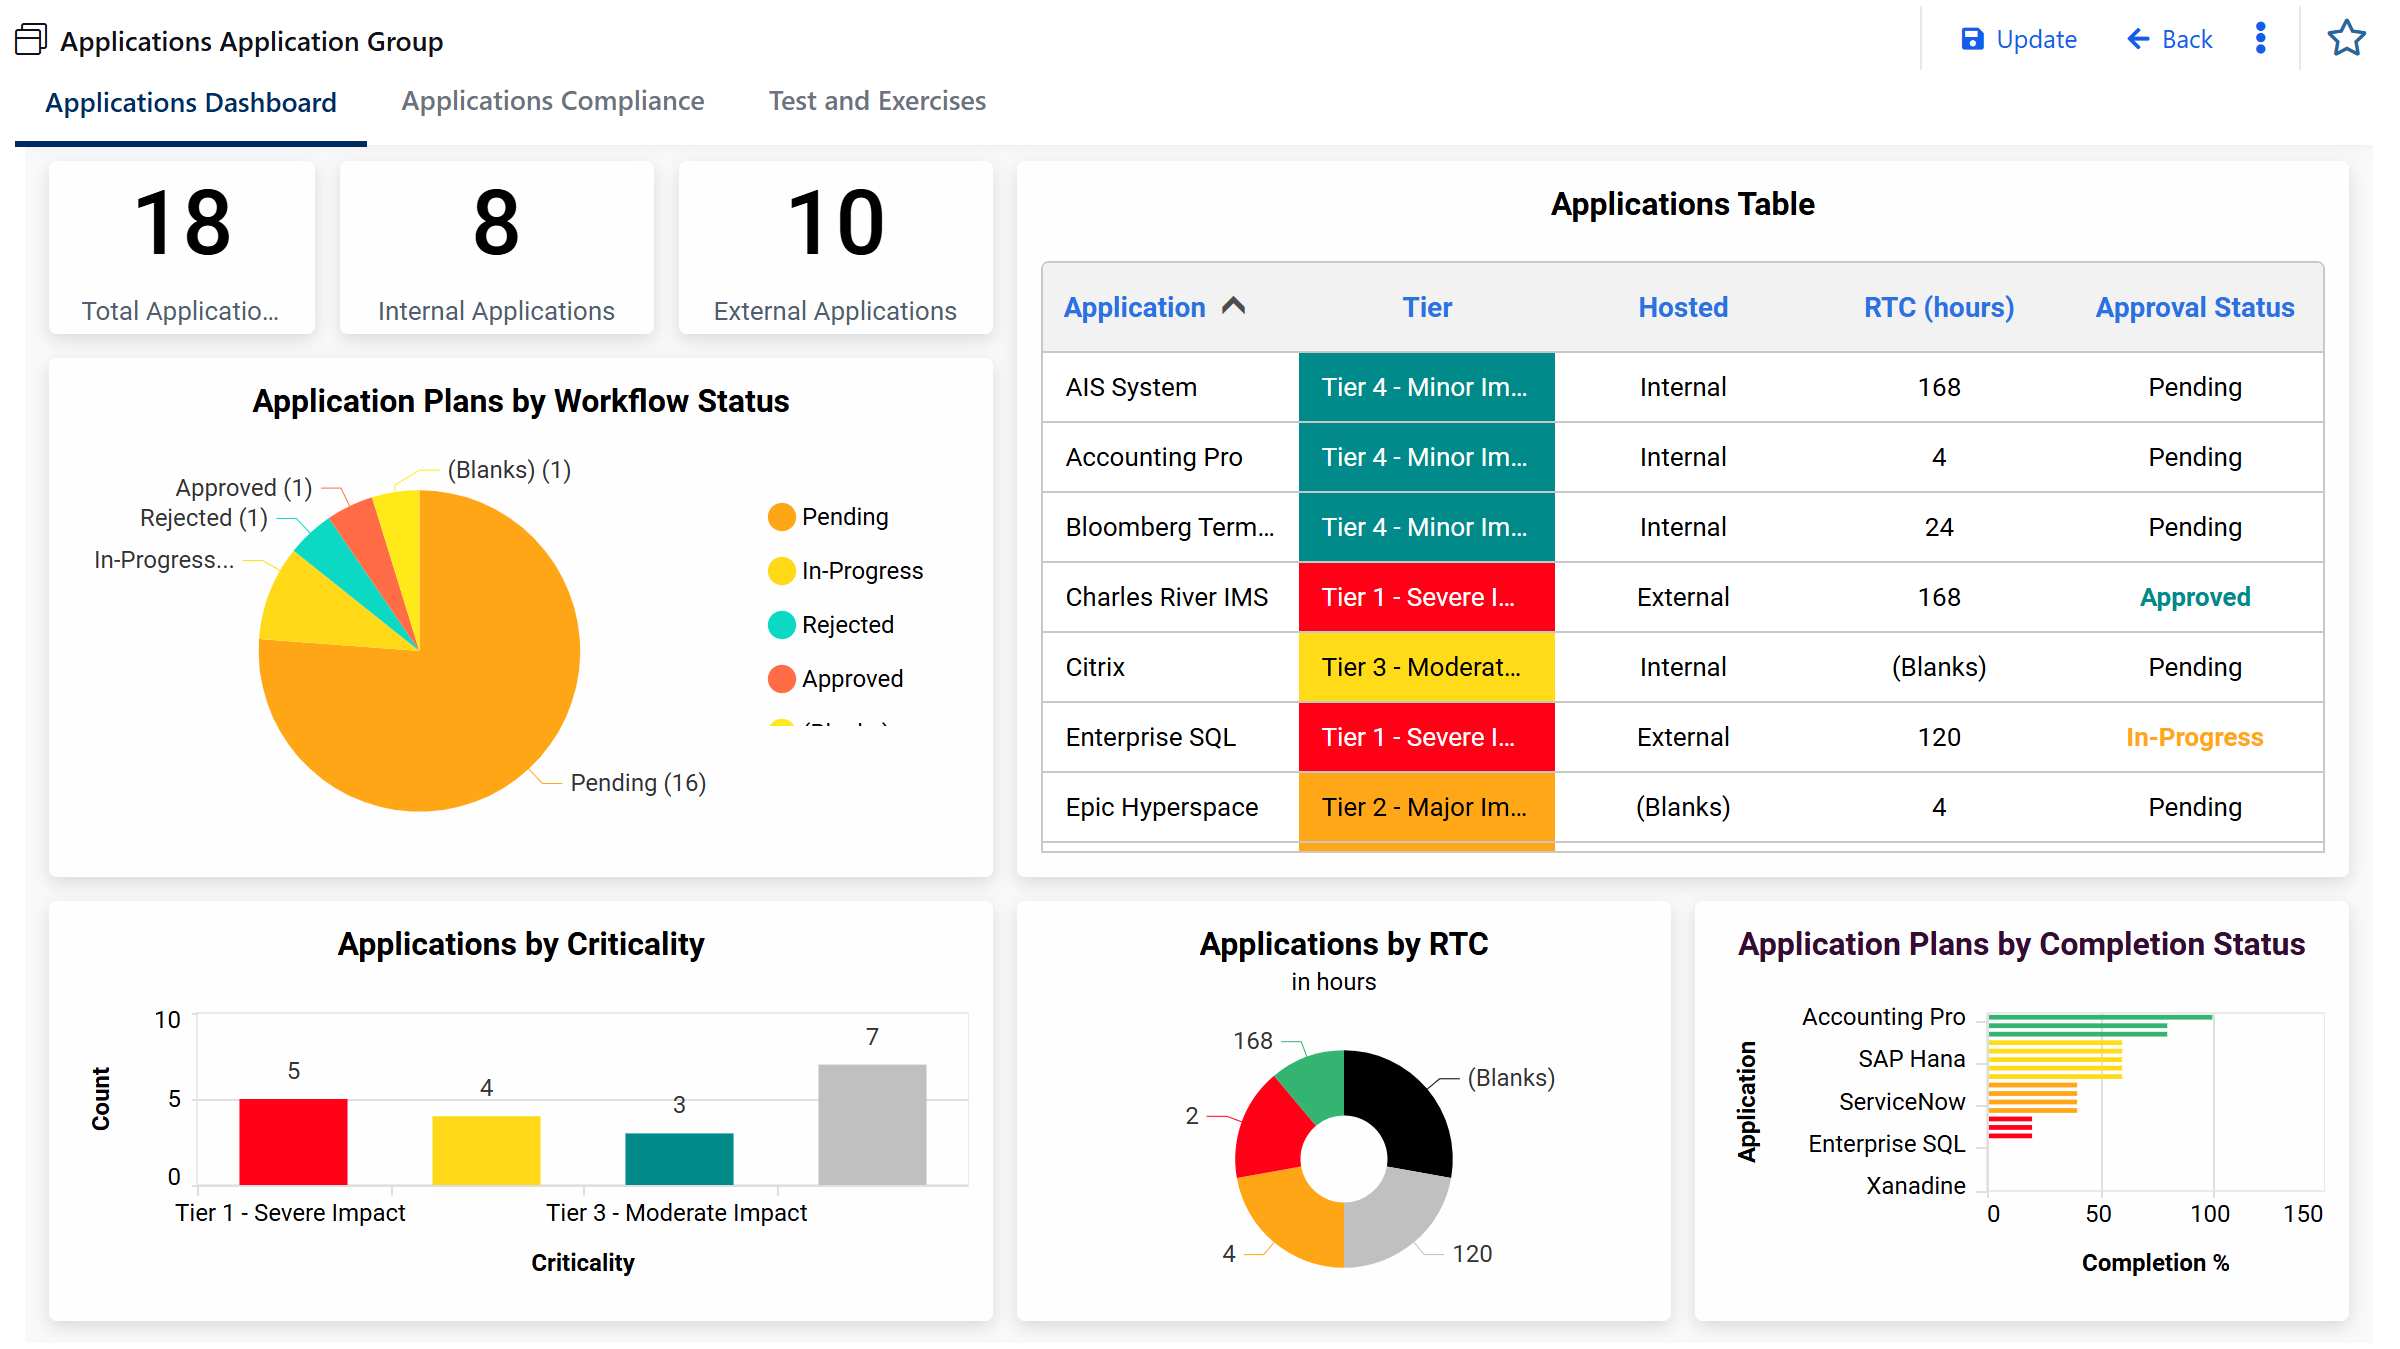Viewport: 2400px width, 1349px height.
Task: Select the External Applications count card
Action: [x=835, y=247]
